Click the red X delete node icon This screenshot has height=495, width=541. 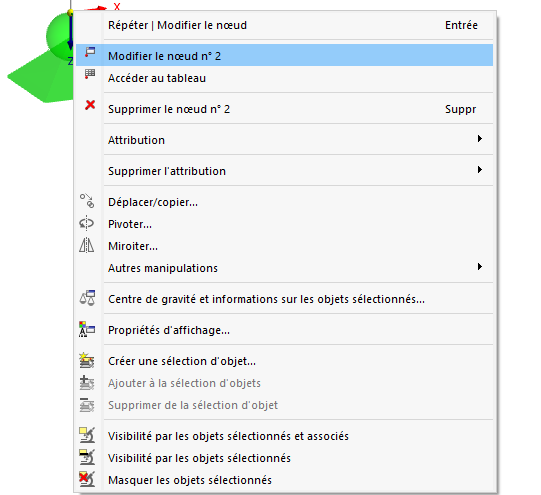pos(90,105)
